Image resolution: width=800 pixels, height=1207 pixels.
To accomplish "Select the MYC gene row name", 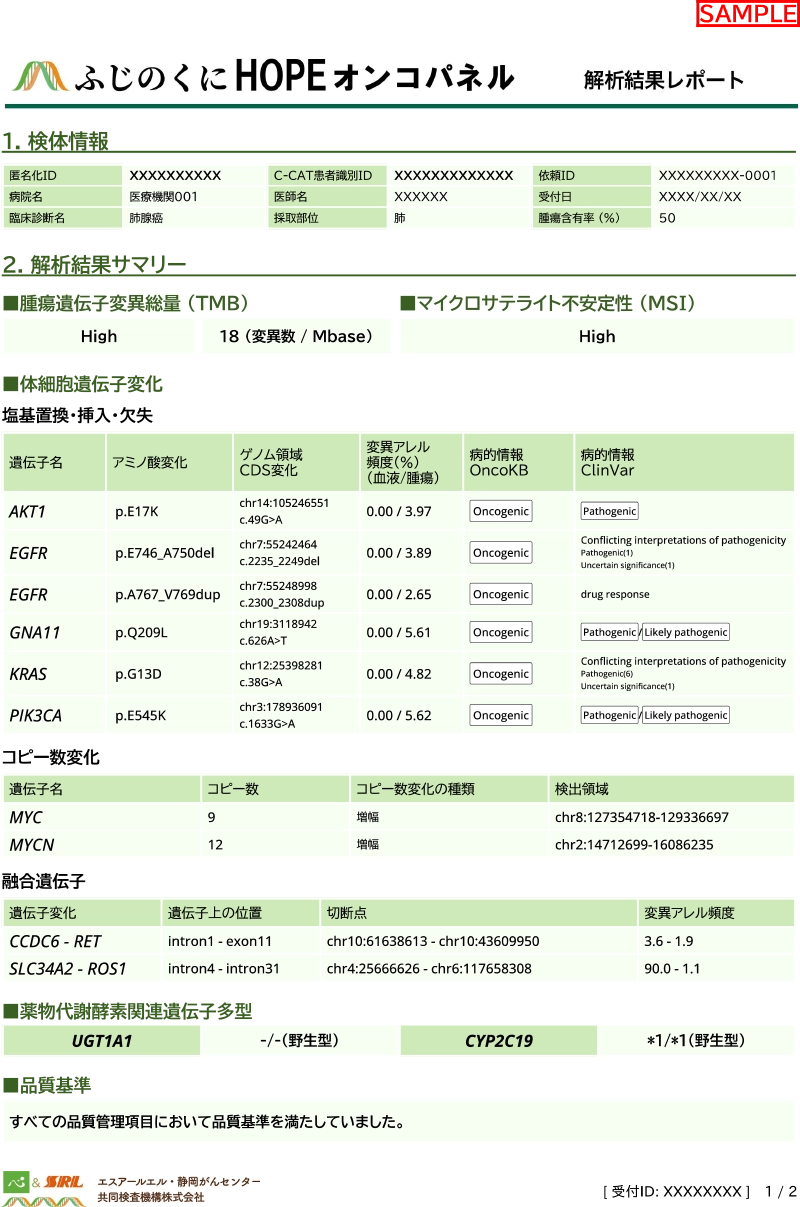I will (26, 817).
